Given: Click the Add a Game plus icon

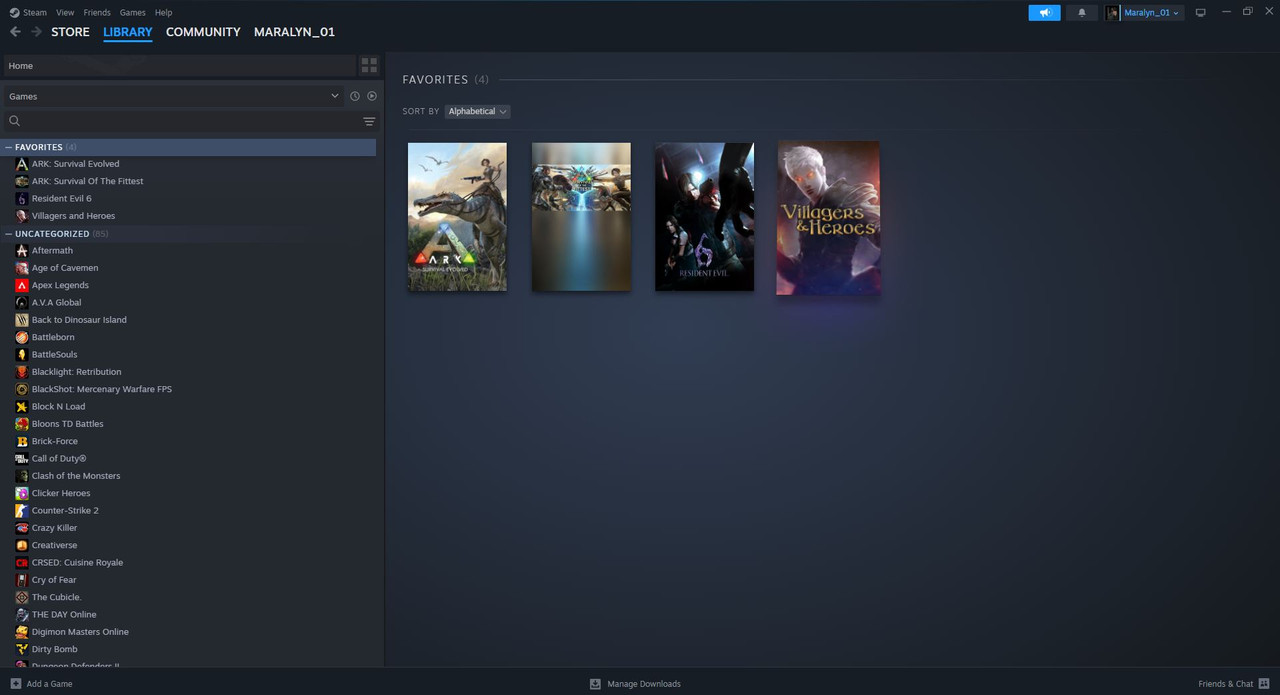Looking at the screenshot, I should pos(15,684).
